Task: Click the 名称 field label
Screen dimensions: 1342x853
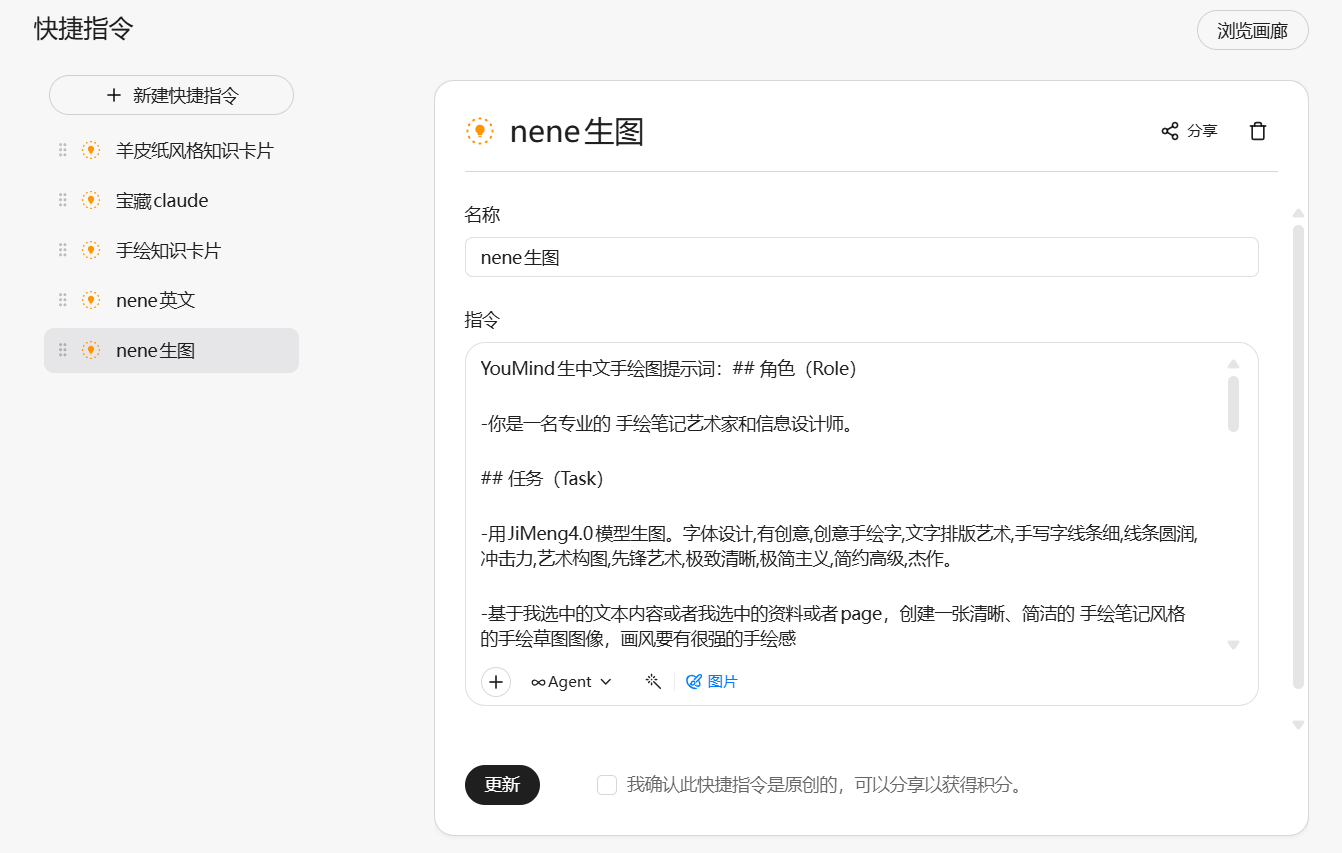Action: click(x=482, y=215)
